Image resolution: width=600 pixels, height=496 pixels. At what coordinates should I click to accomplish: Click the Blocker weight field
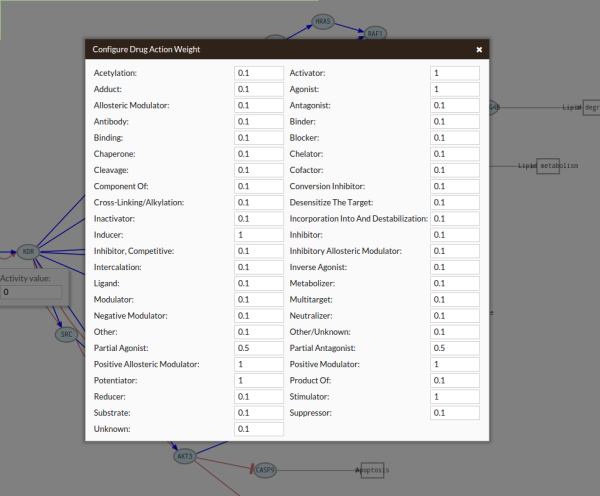455,138
